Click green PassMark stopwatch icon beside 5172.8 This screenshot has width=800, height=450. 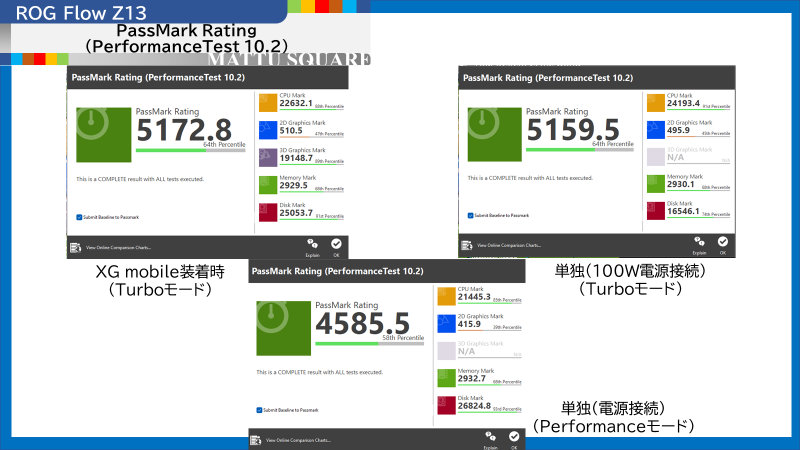tap(104, 135)
